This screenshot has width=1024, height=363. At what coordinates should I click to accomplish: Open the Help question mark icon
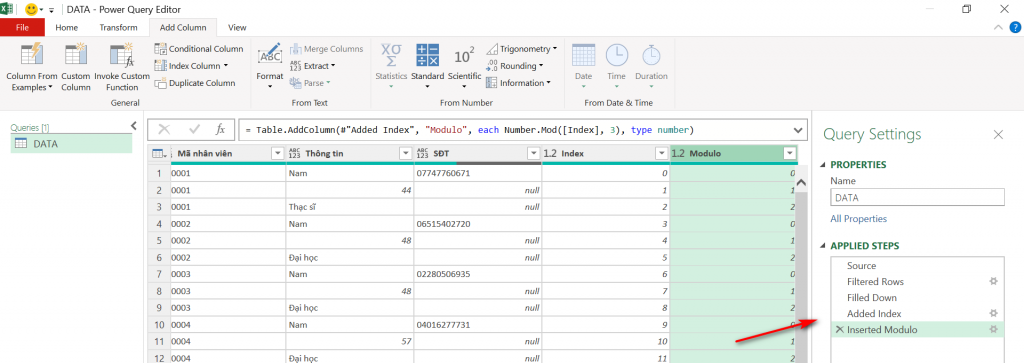click(1015, 27)
